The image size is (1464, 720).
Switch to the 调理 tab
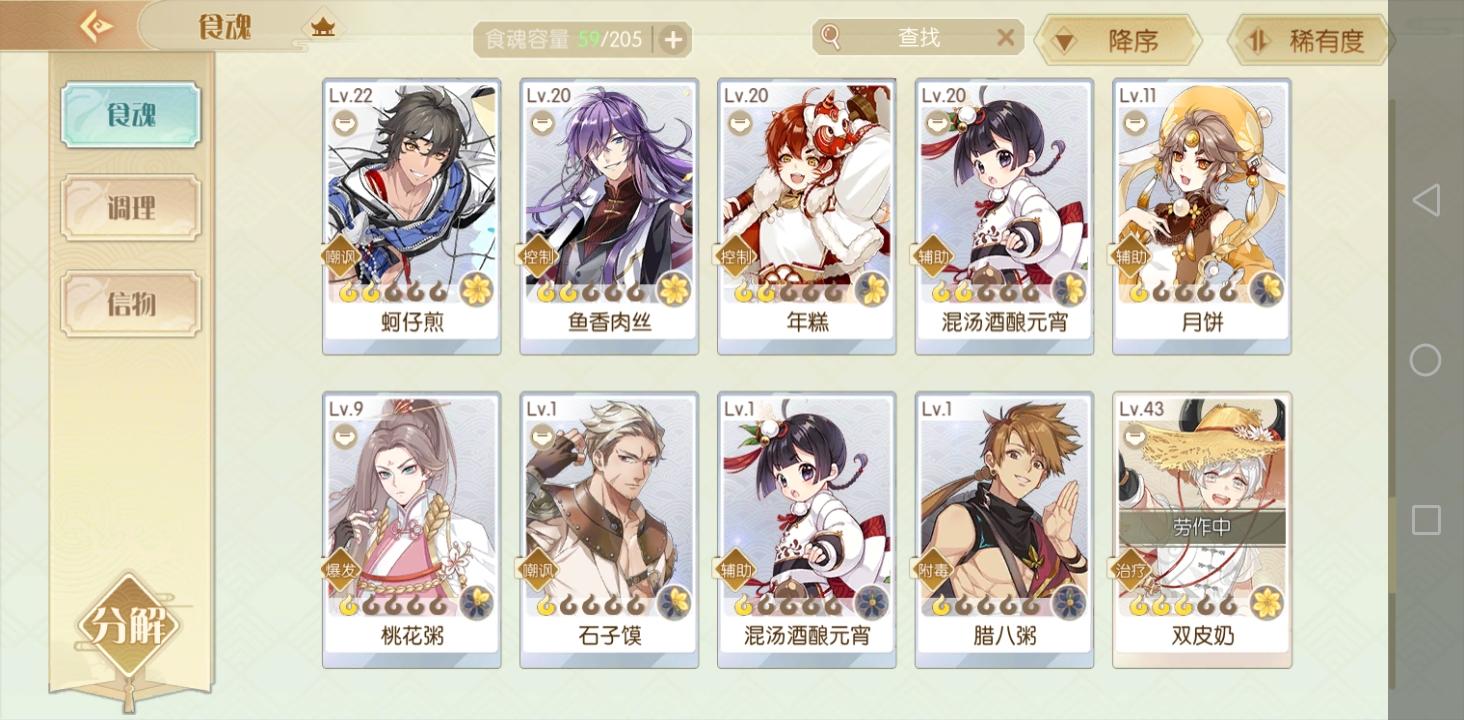(131, 208)
